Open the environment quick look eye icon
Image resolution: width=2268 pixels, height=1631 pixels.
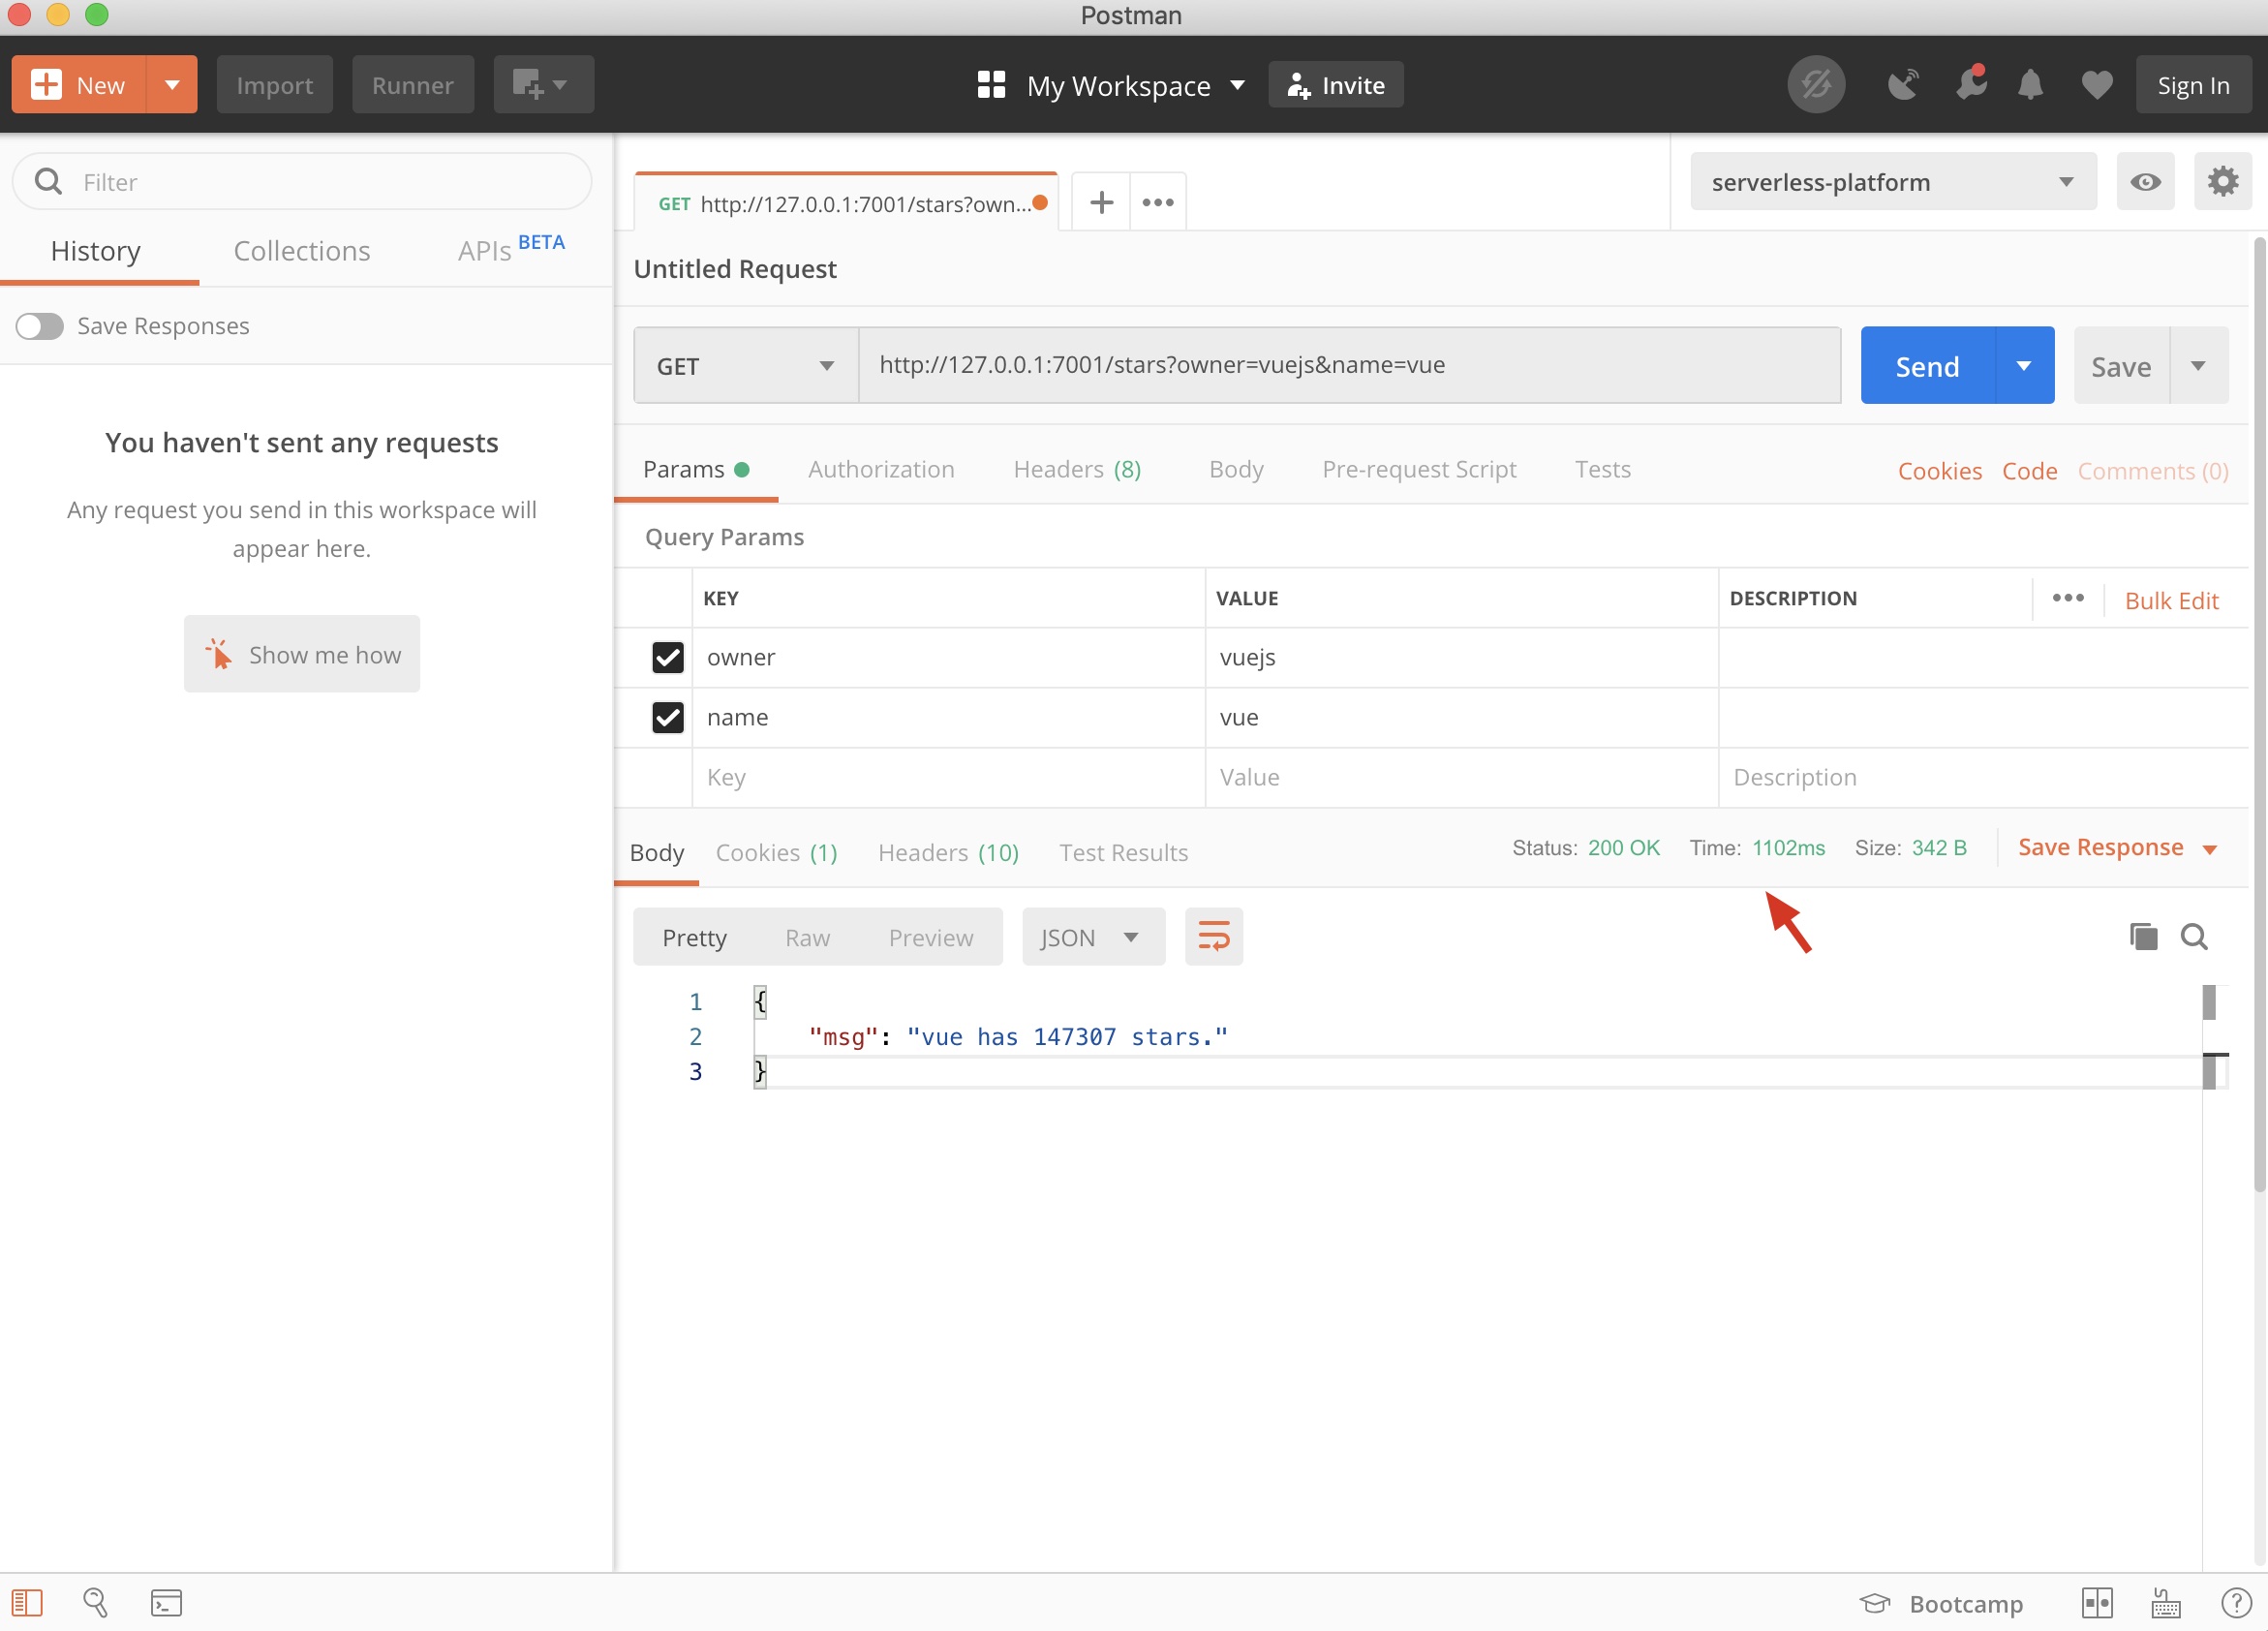coord(2144,182)
